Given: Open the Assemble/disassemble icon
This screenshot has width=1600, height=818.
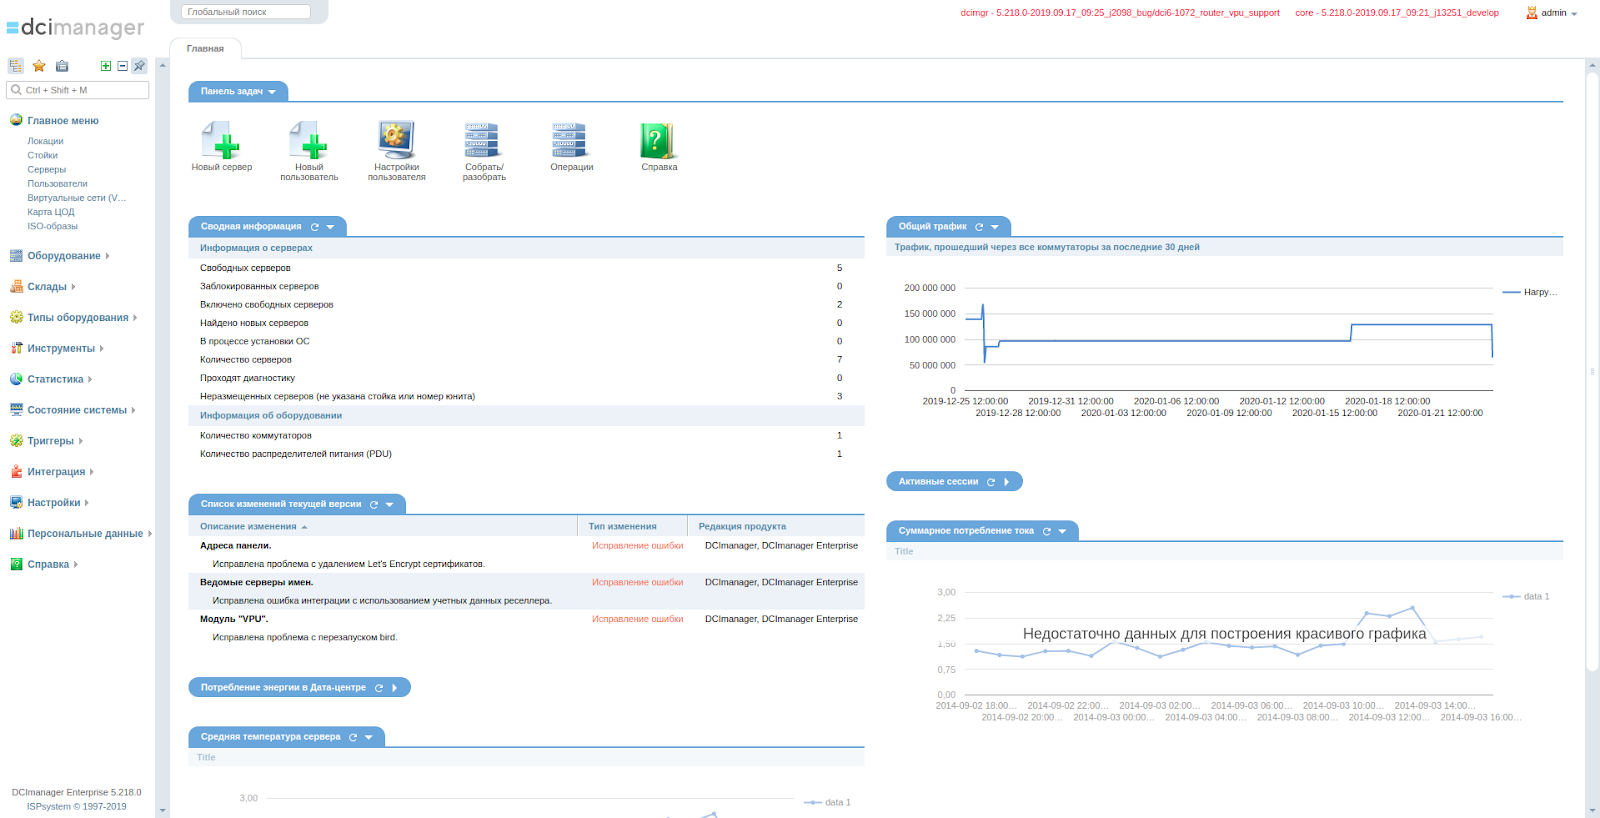Looking at the screenshot, I should 484,151.
